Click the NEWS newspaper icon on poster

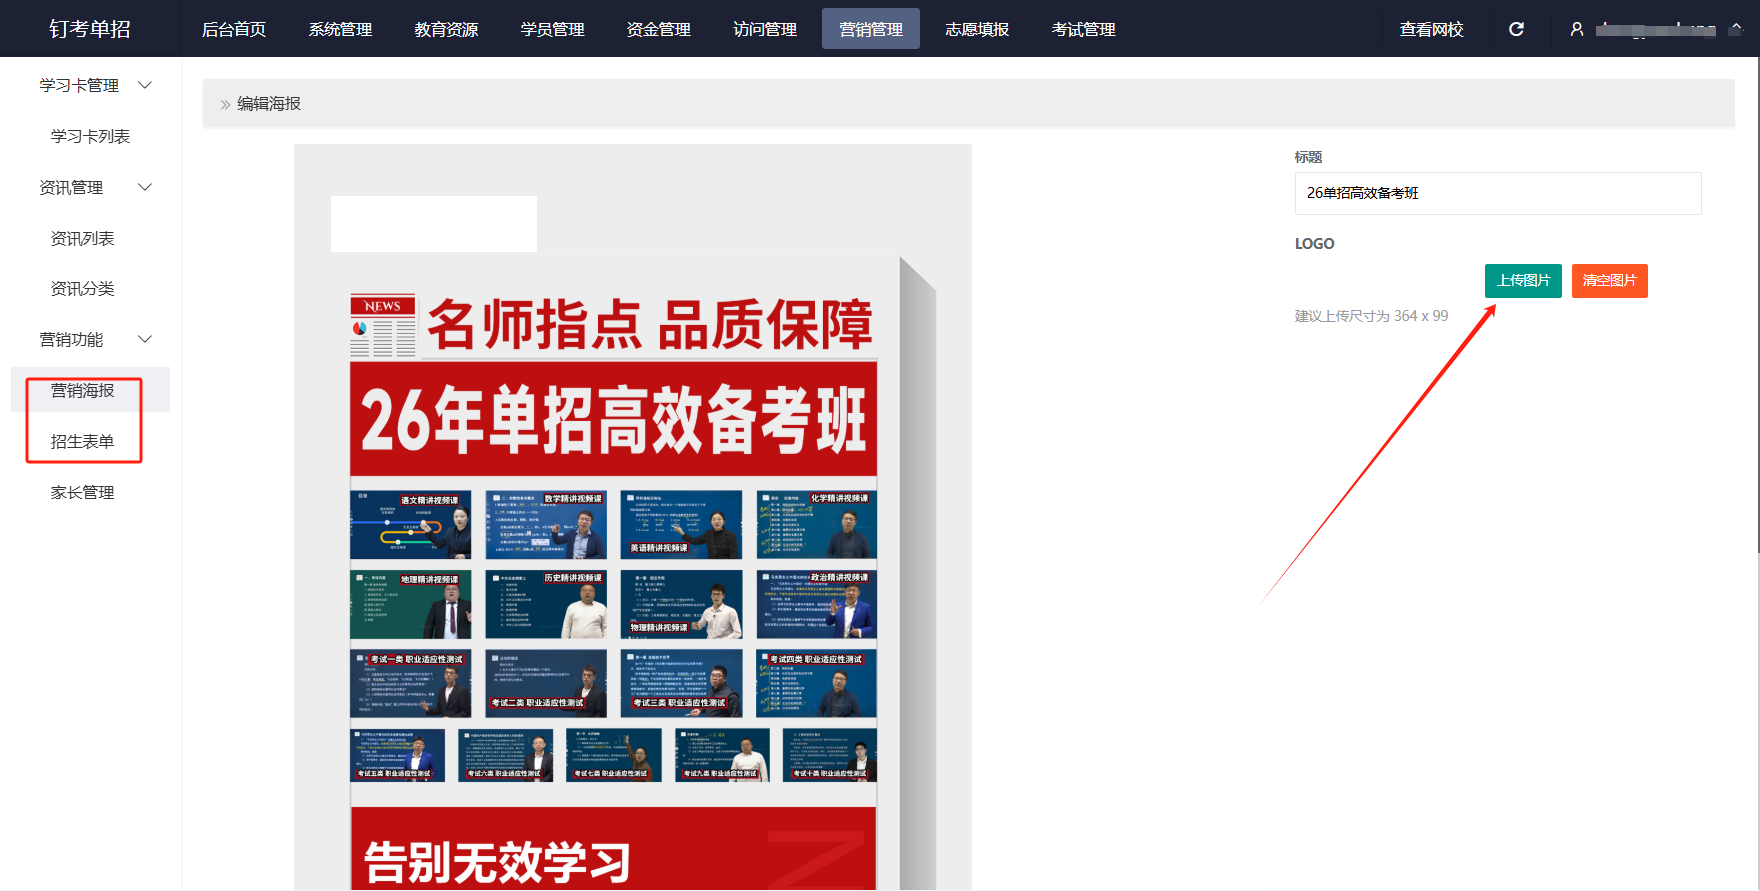click(x=383, y=325)
